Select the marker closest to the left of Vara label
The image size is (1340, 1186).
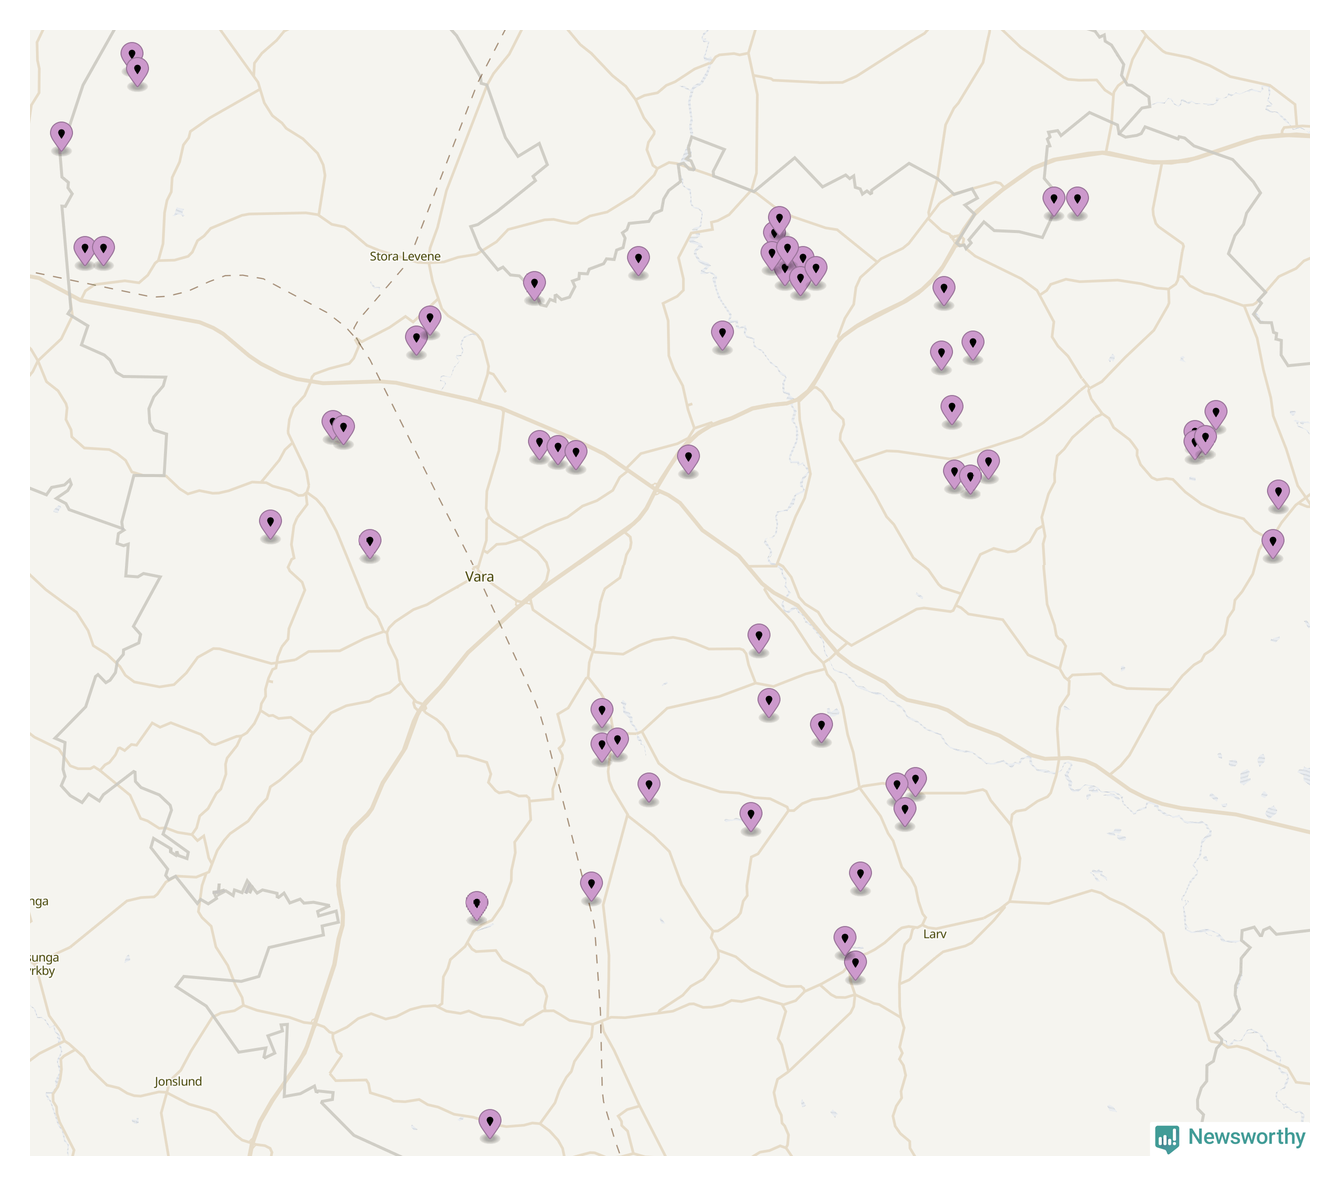pos(370,544)
